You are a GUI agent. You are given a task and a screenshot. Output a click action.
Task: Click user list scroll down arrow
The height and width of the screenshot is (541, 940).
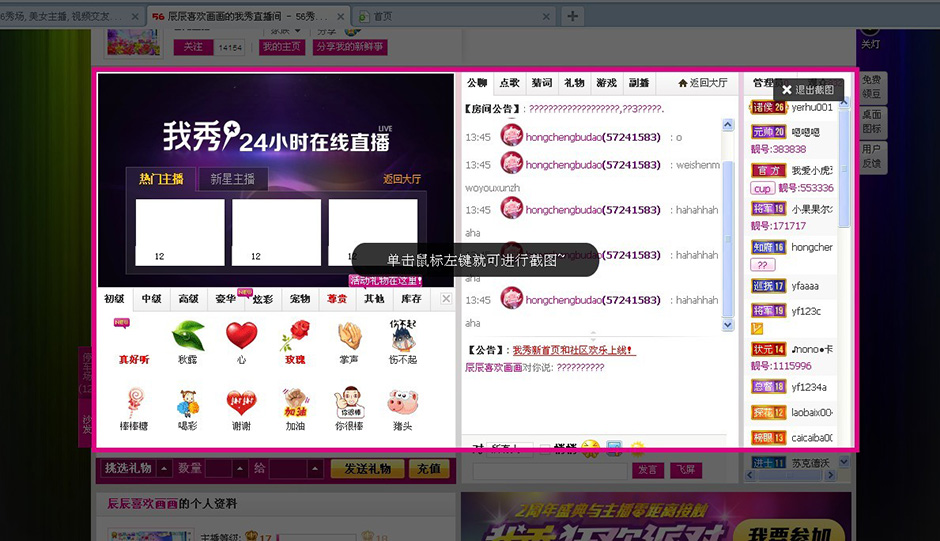[844, 462]
